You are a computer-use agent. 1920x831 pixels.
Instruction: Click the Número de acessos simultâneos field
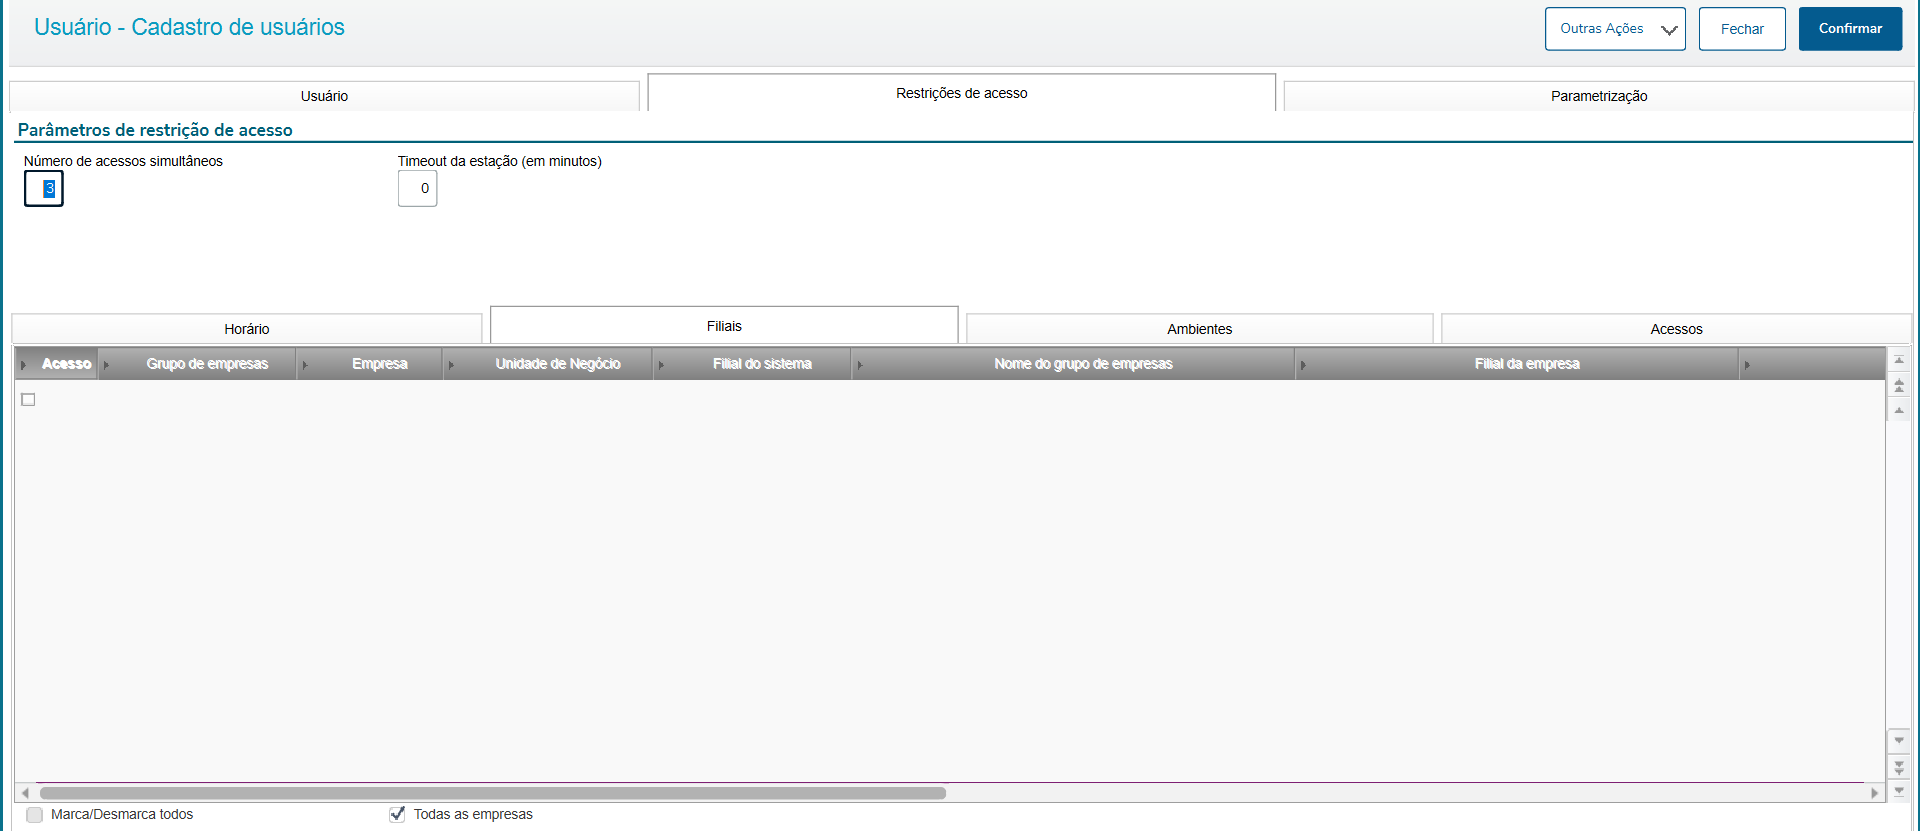point(44,188)
